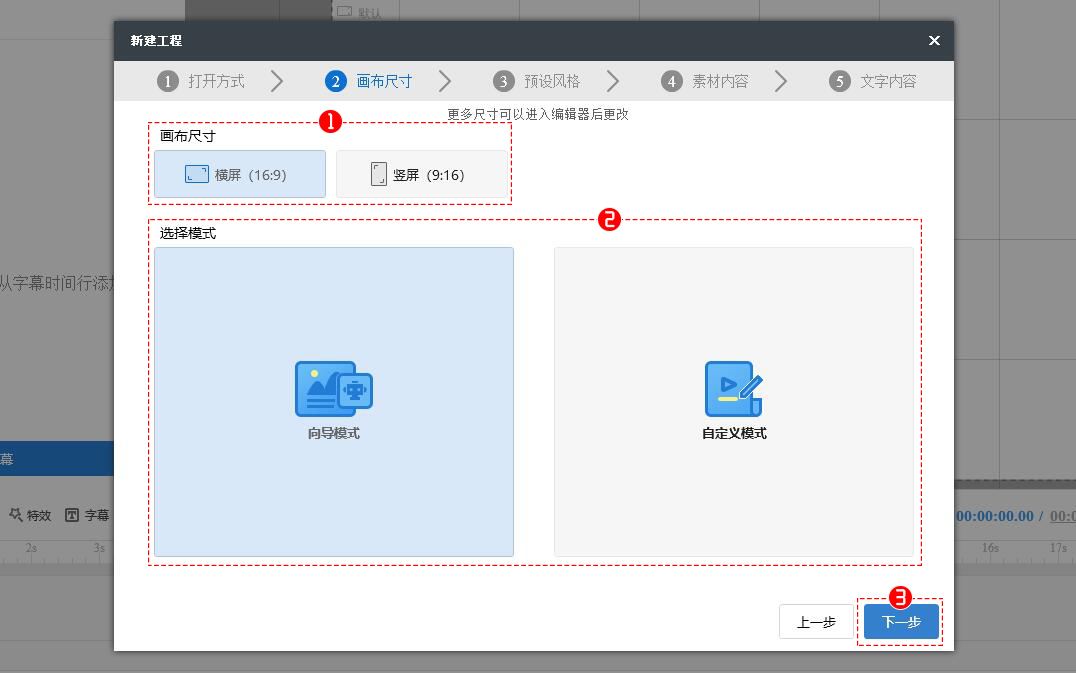The width and height of the screenshot is (1076, 673).
Task: Jump to the 素材内容 step
Action: pyautogui.click(x=720, y=82)
